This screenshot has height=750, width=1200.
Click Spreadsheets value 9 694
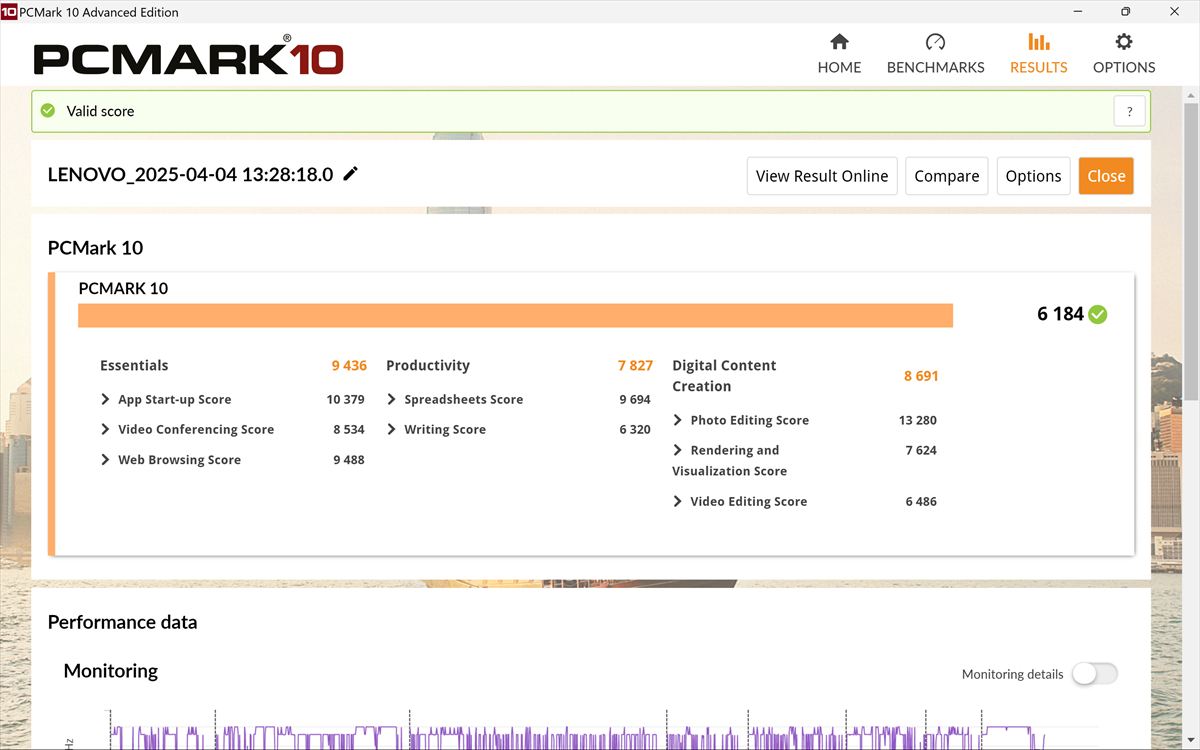pyautogui.click(x=635, y=399)
